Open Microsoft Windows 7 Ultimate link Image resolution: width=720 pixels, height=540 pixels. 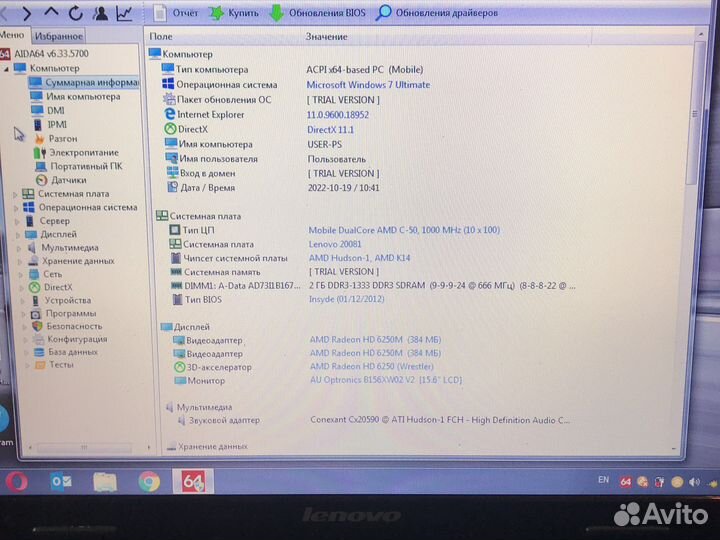[x=368, y=85]
